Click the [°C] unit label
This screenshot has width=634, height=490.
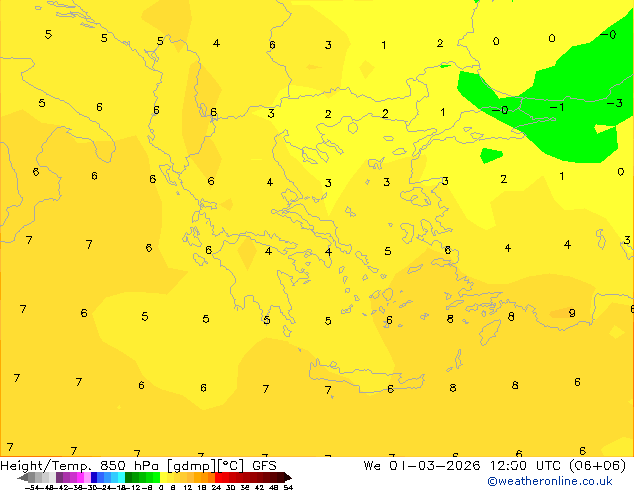pos(231,466)
